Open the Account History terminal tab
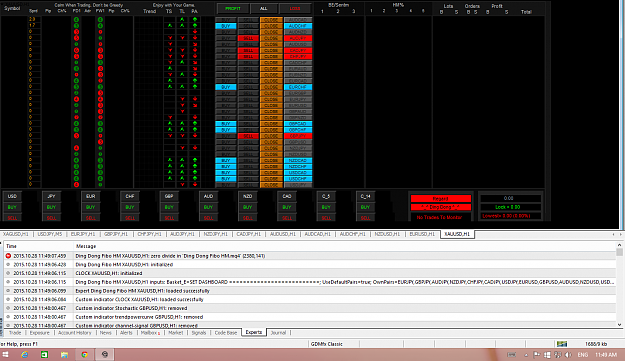Image resolution: width=625 pixels, height=361 pixels. (75, 333)
